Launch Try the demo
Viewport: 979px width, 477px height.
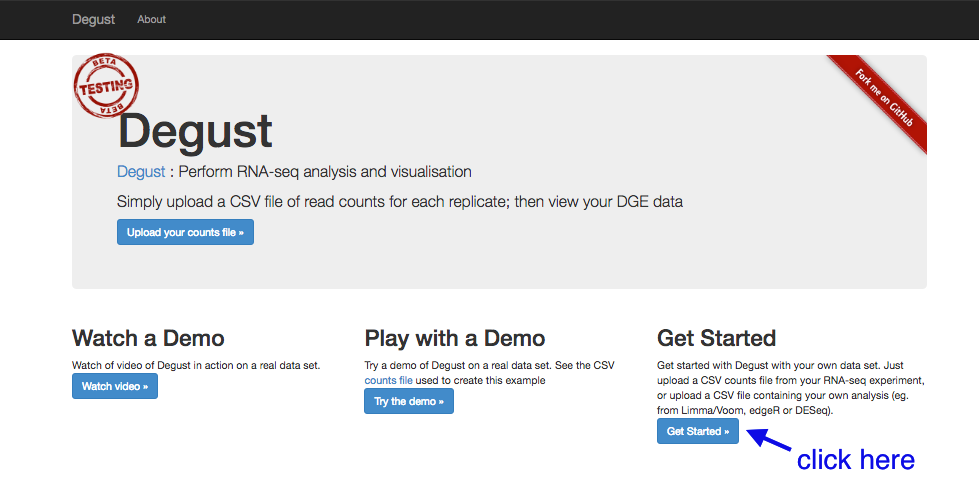pos(409,401)
